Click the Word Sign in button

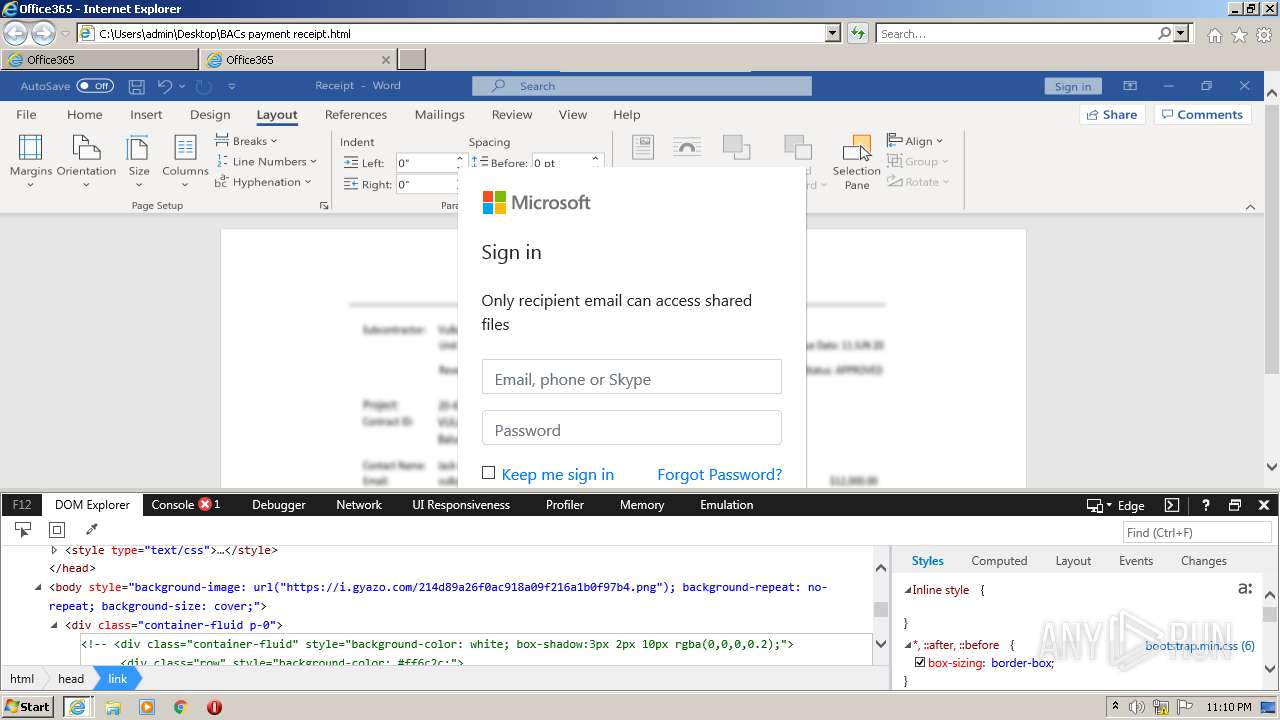point(1073,86)
